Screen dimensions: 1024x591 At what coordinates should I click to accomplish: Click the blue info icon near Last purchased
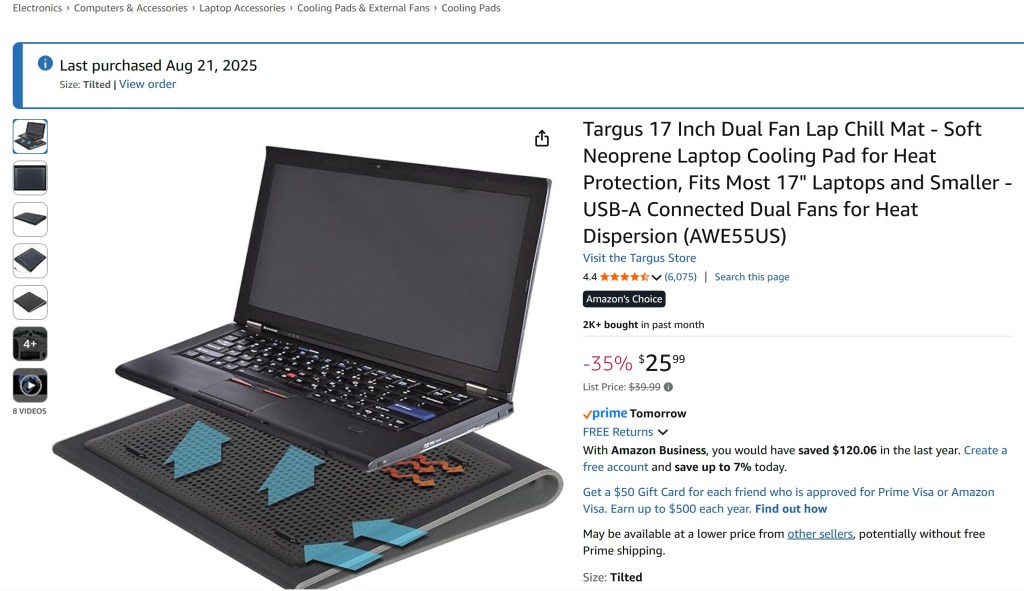[x=45, y=63]
